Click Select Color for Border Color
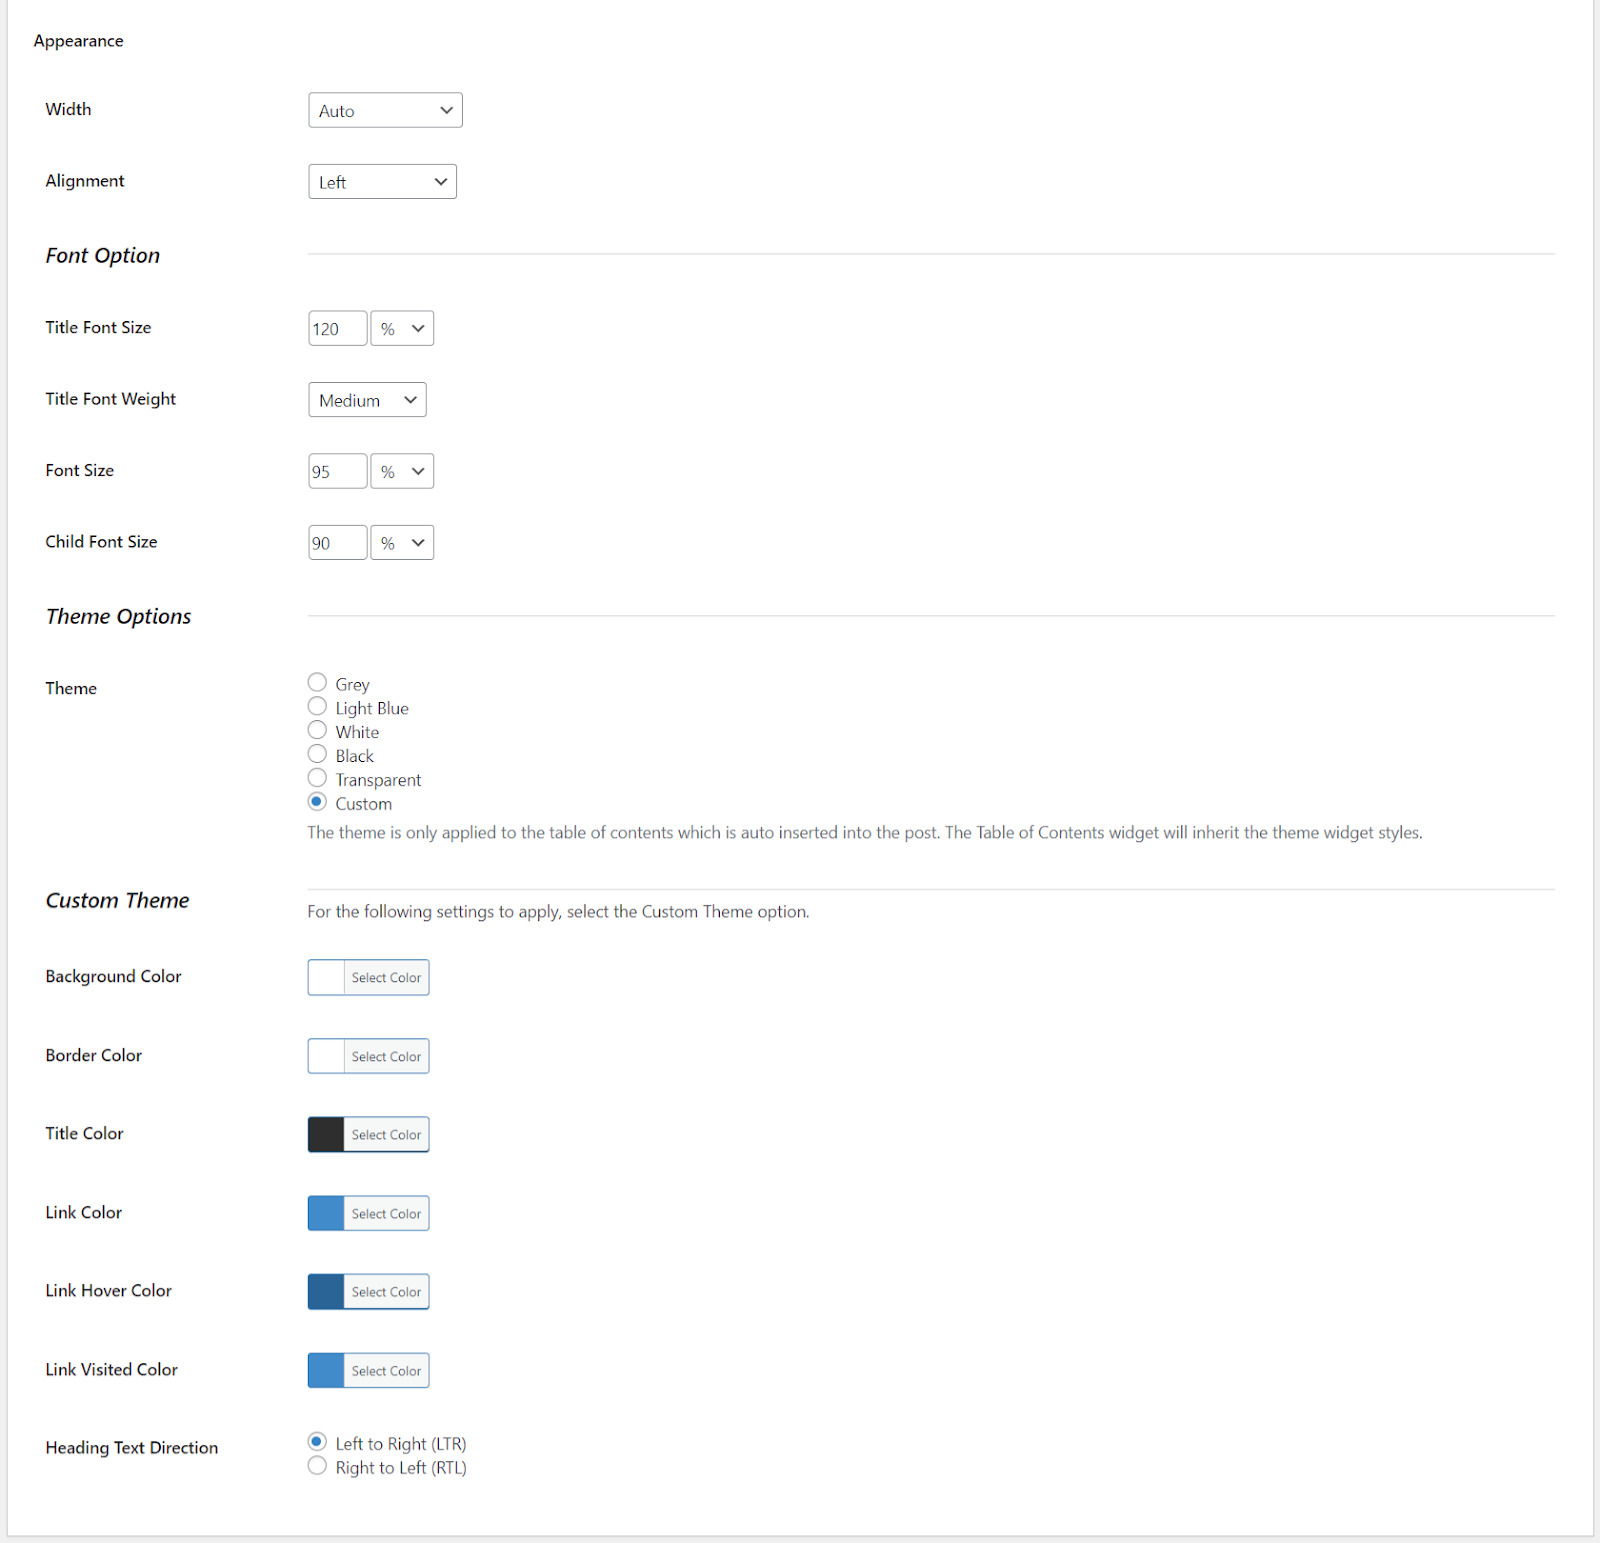 pos(386,1057)
